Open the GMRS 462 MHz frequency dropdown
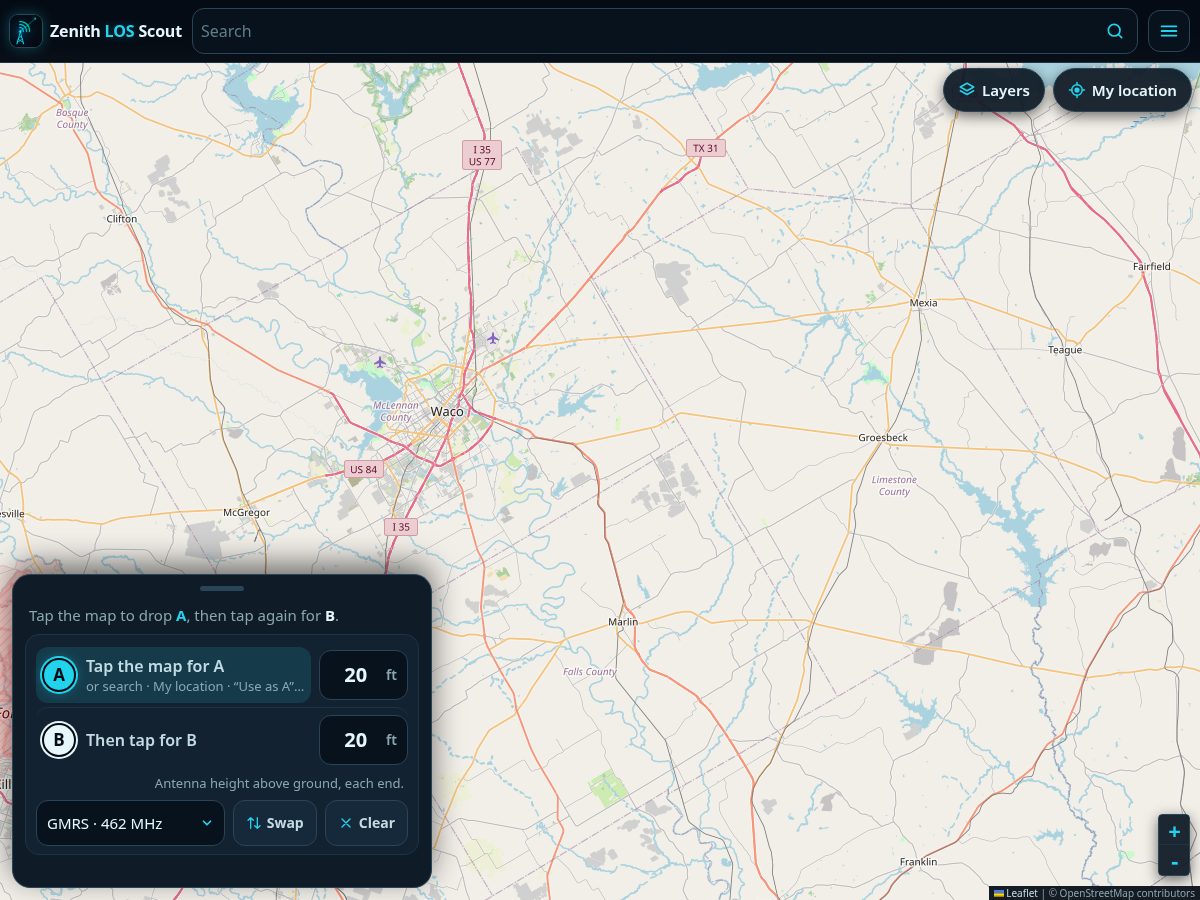 [x=130, y=823]
